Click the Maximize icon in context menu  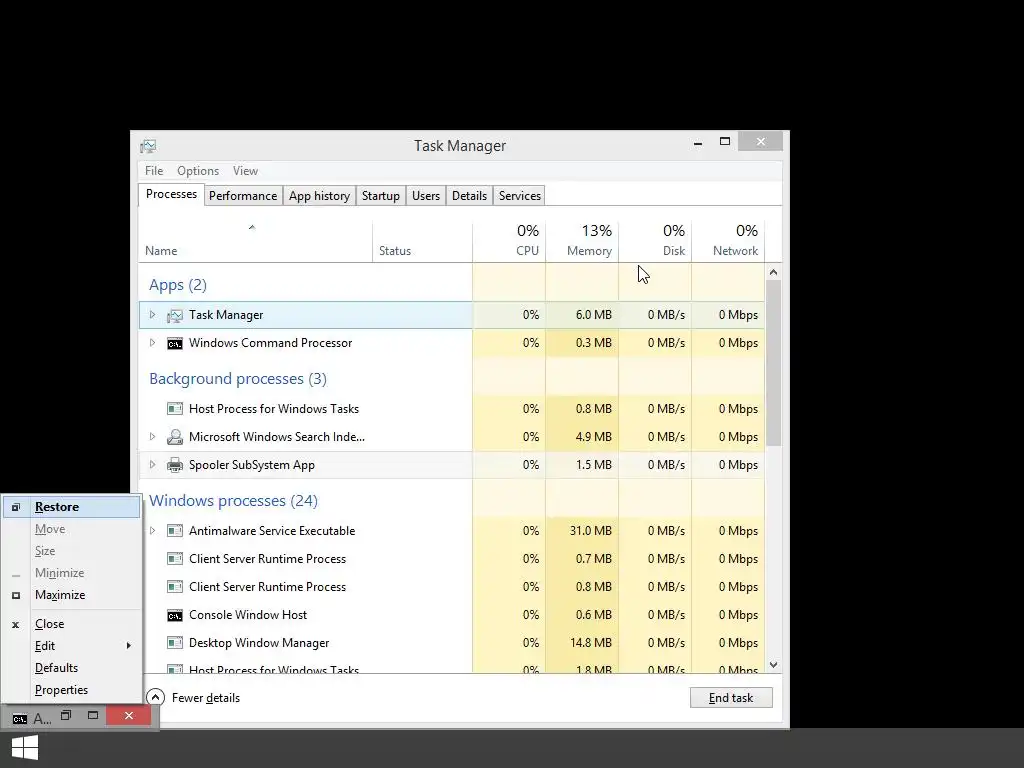(x=16, y=596)
